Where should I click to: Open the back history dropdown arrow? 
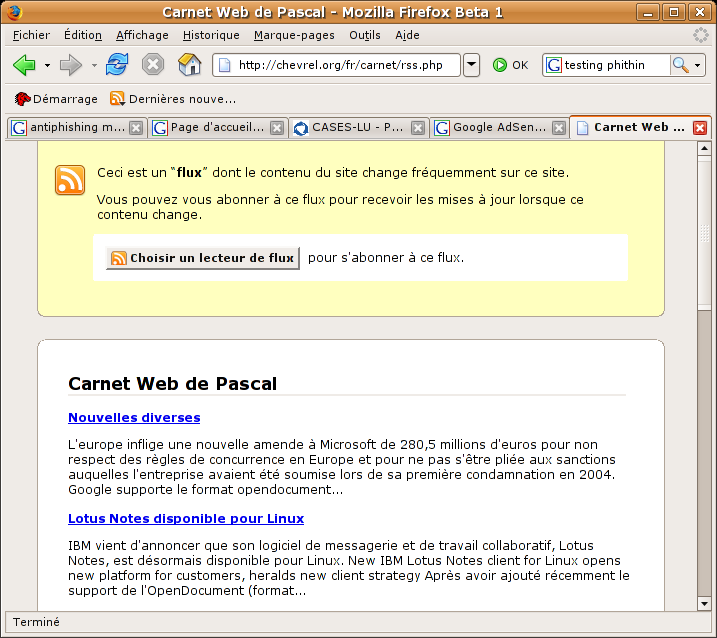click(x=47, y=65)
